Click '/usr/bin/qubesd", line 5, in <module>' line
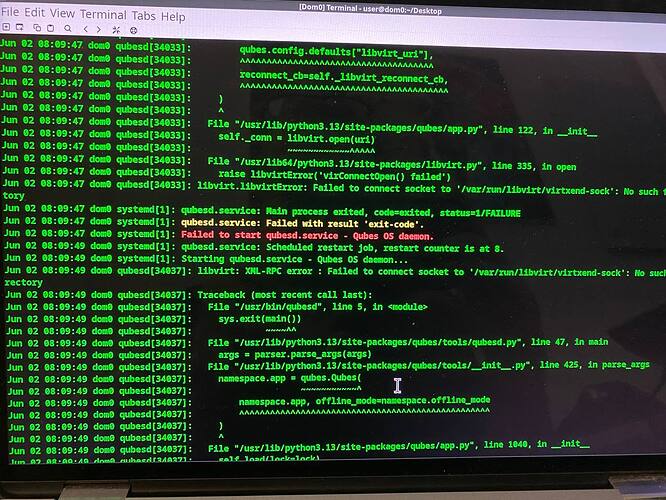The height and width of the screenshot is (500, 666). [x=317, y=306]
